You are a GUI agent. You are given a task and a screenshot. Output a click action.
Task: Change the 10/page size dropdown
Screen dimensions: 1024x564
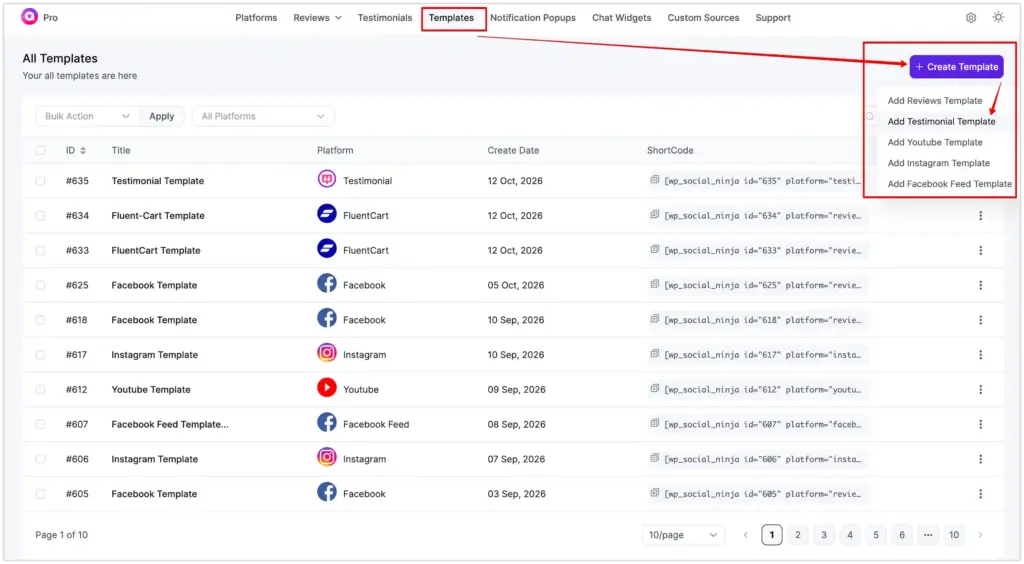coord(683,535)
